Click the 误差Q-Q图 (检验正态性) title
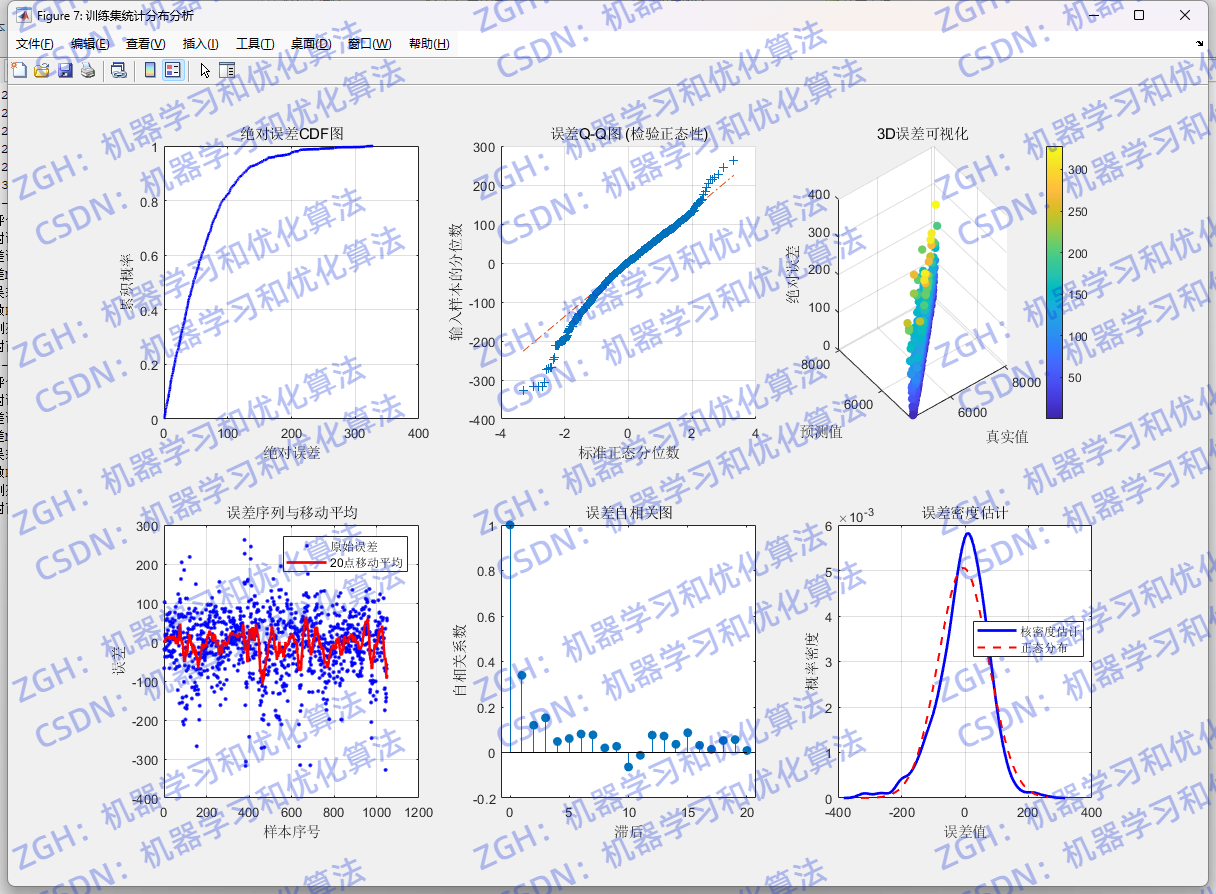Image resolution: width=1216 pixels, height=894 pixels. click(629, 134)
